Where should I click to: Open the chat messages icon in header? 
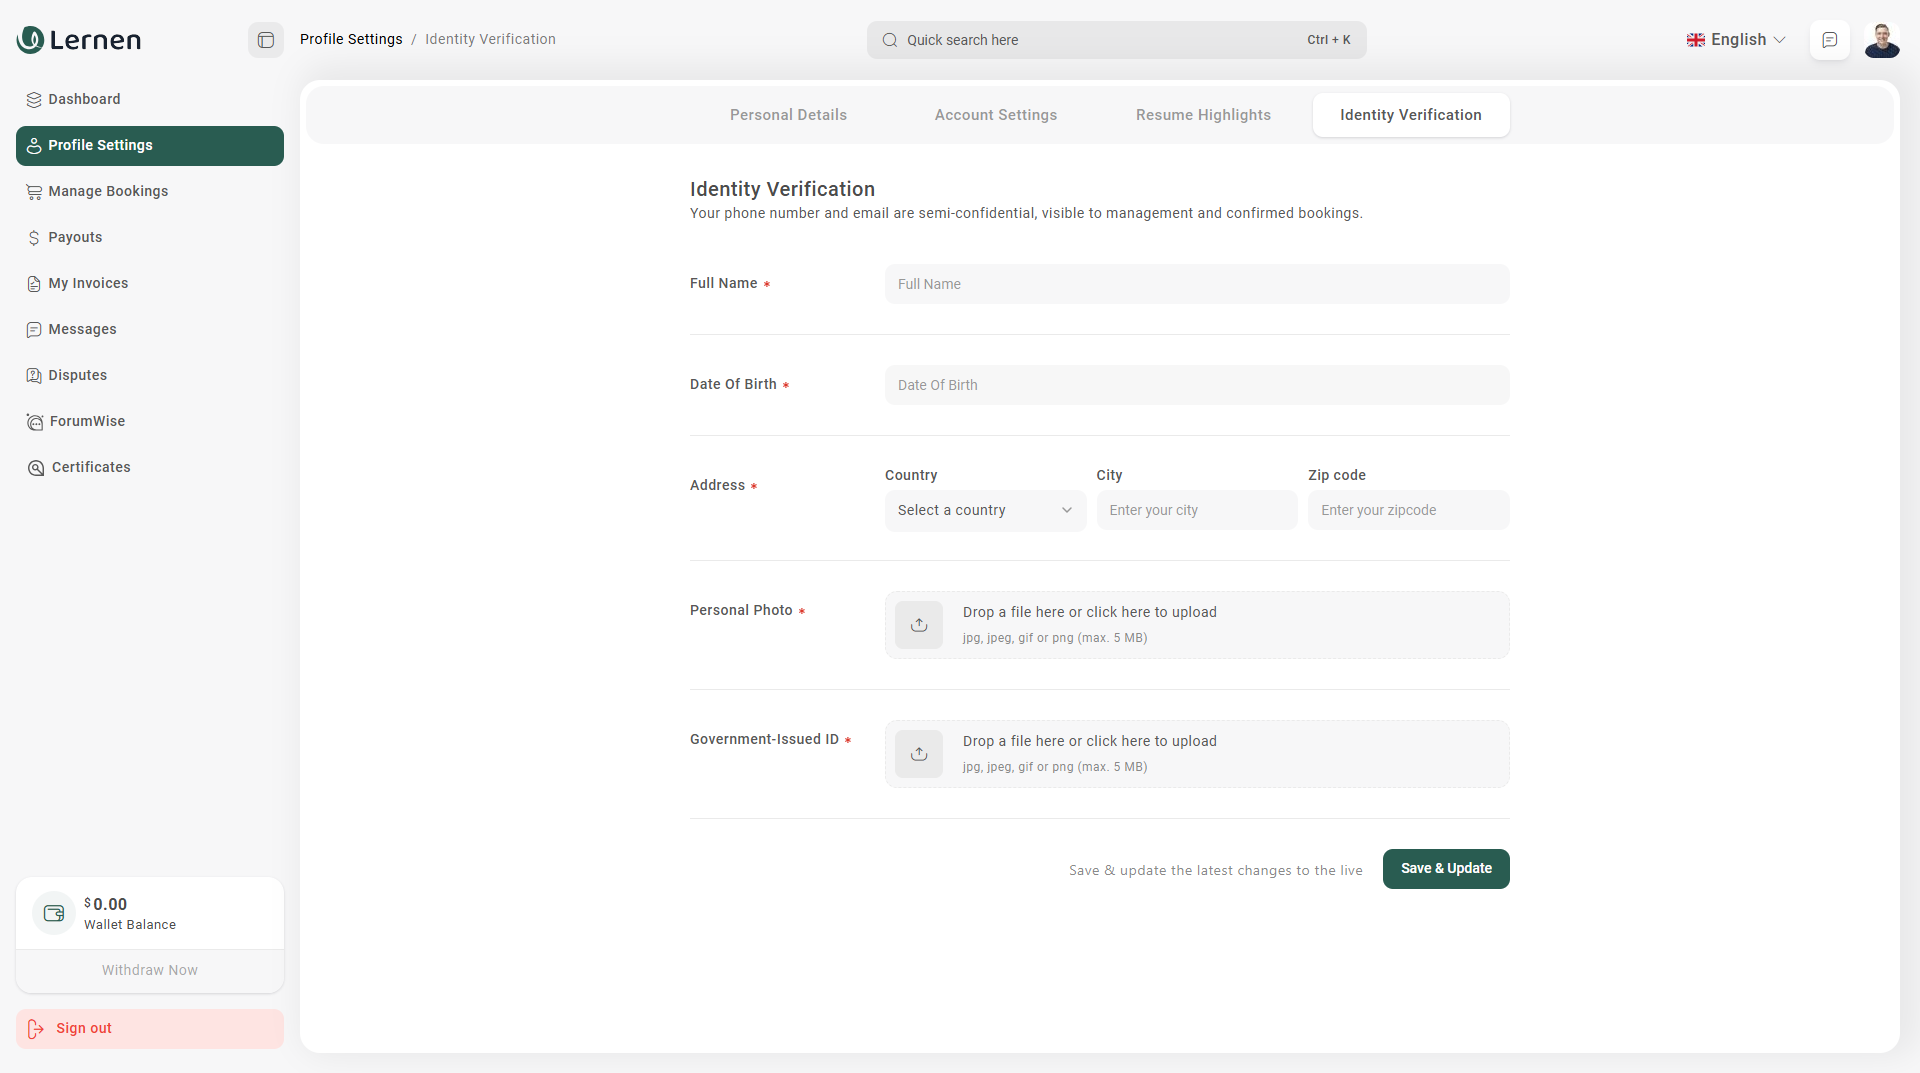(x=1829, y=40)
